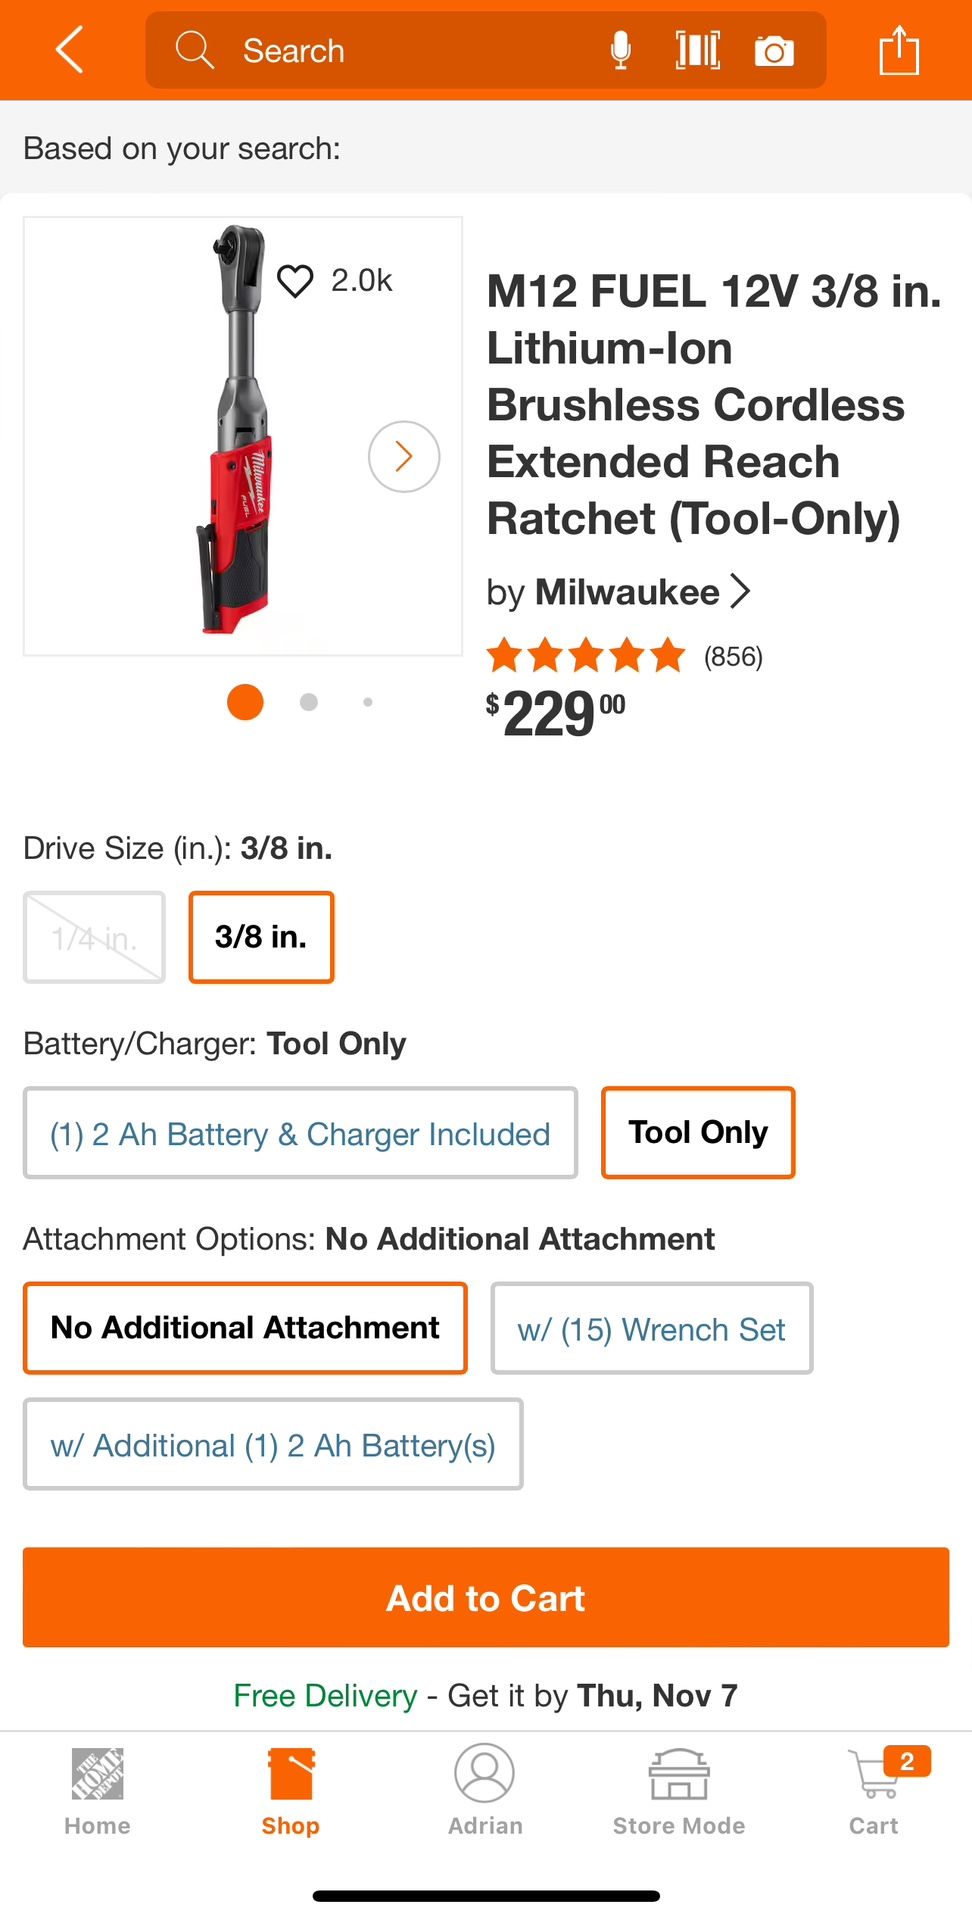Choose w/ Additional (1) 2 Ah Battery(s)
The image size is (972, 1920).
click(273, 1445)
